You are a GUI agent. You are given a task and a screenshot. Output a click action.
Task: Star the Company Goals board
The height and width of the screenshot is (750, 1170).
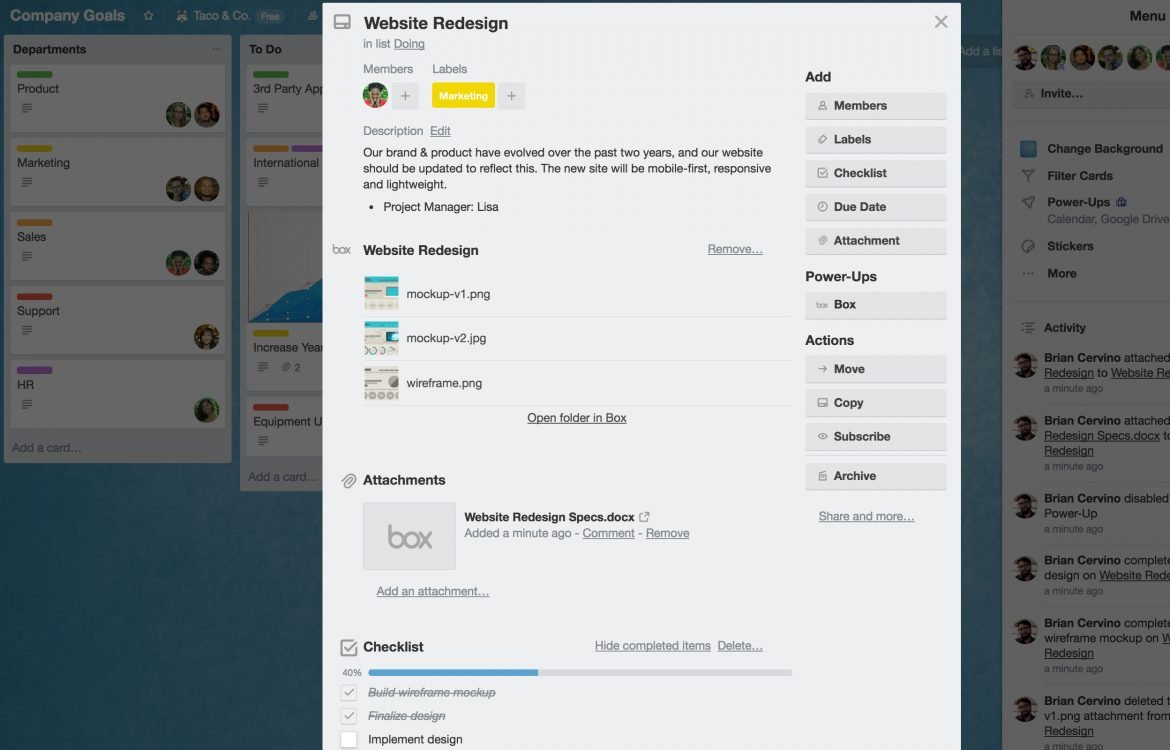(148, 16)
